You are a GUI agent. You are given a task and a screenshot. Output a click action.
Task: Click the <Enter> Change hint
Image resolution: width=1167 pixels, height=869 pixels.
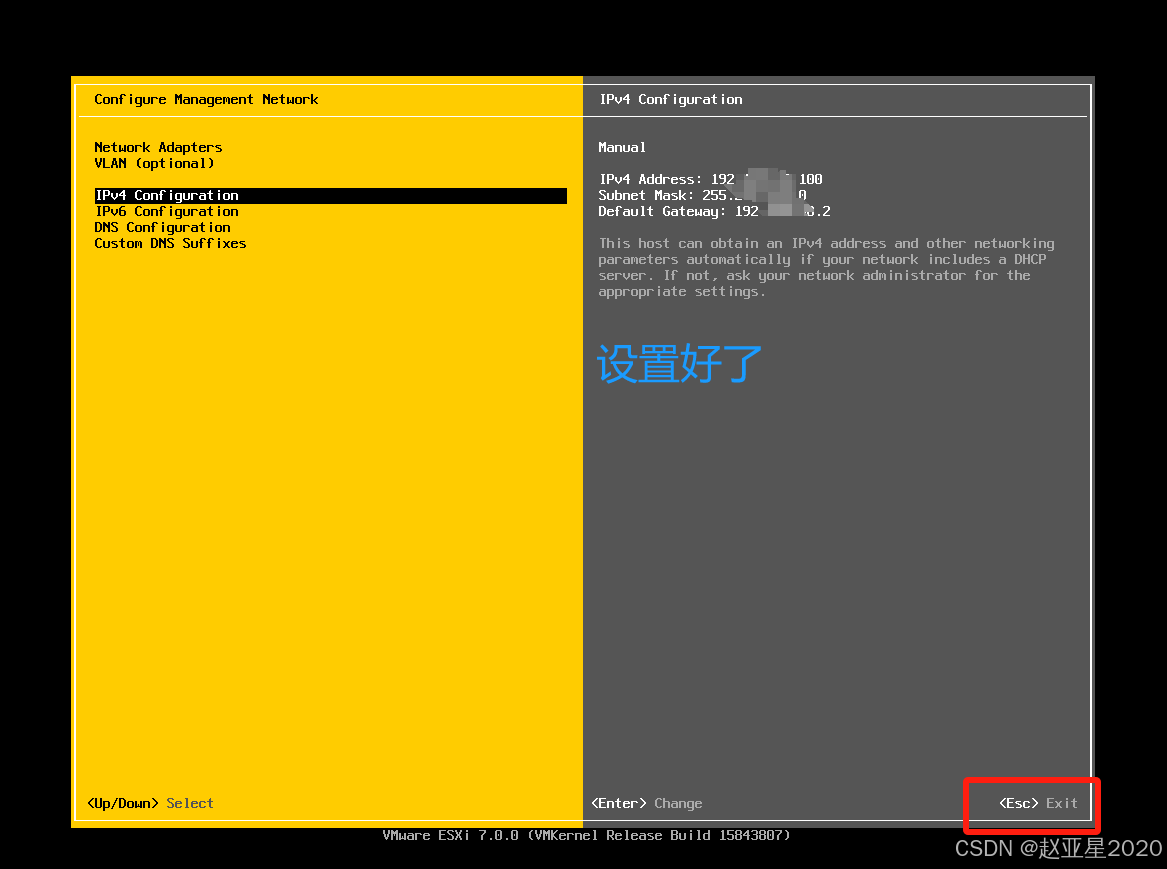click(x=647, y=804)
